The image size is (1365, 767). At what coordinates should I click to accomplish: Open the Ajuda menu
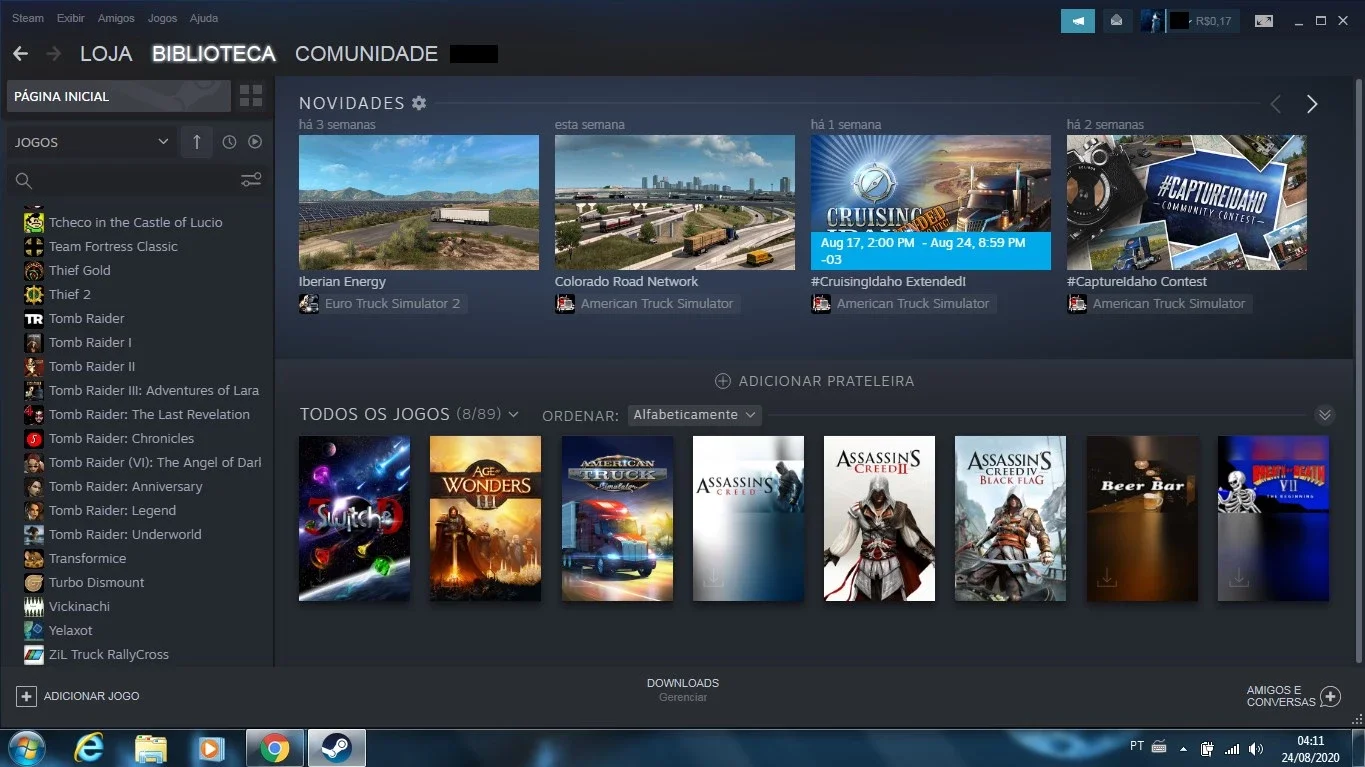pyautogui.click(x=204, y=18)
